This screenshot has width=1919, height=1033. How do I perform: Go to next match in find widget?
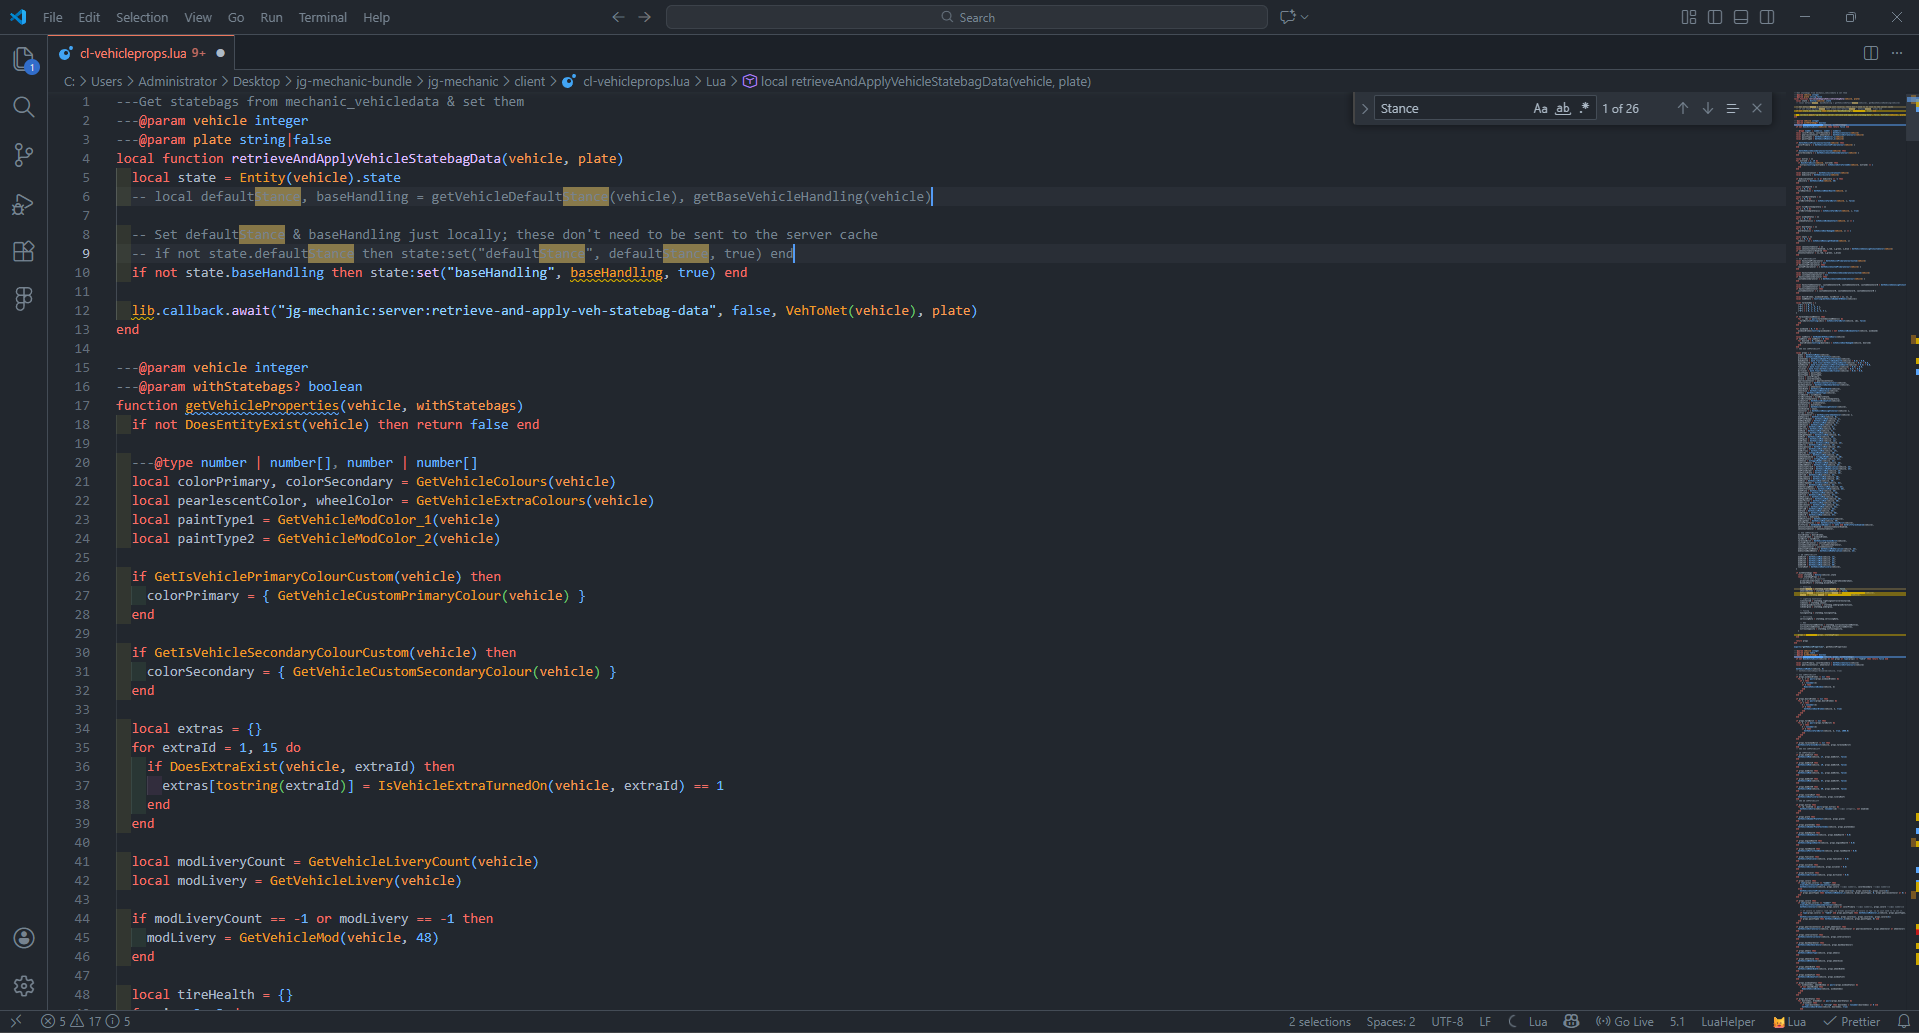(1707, 108)
